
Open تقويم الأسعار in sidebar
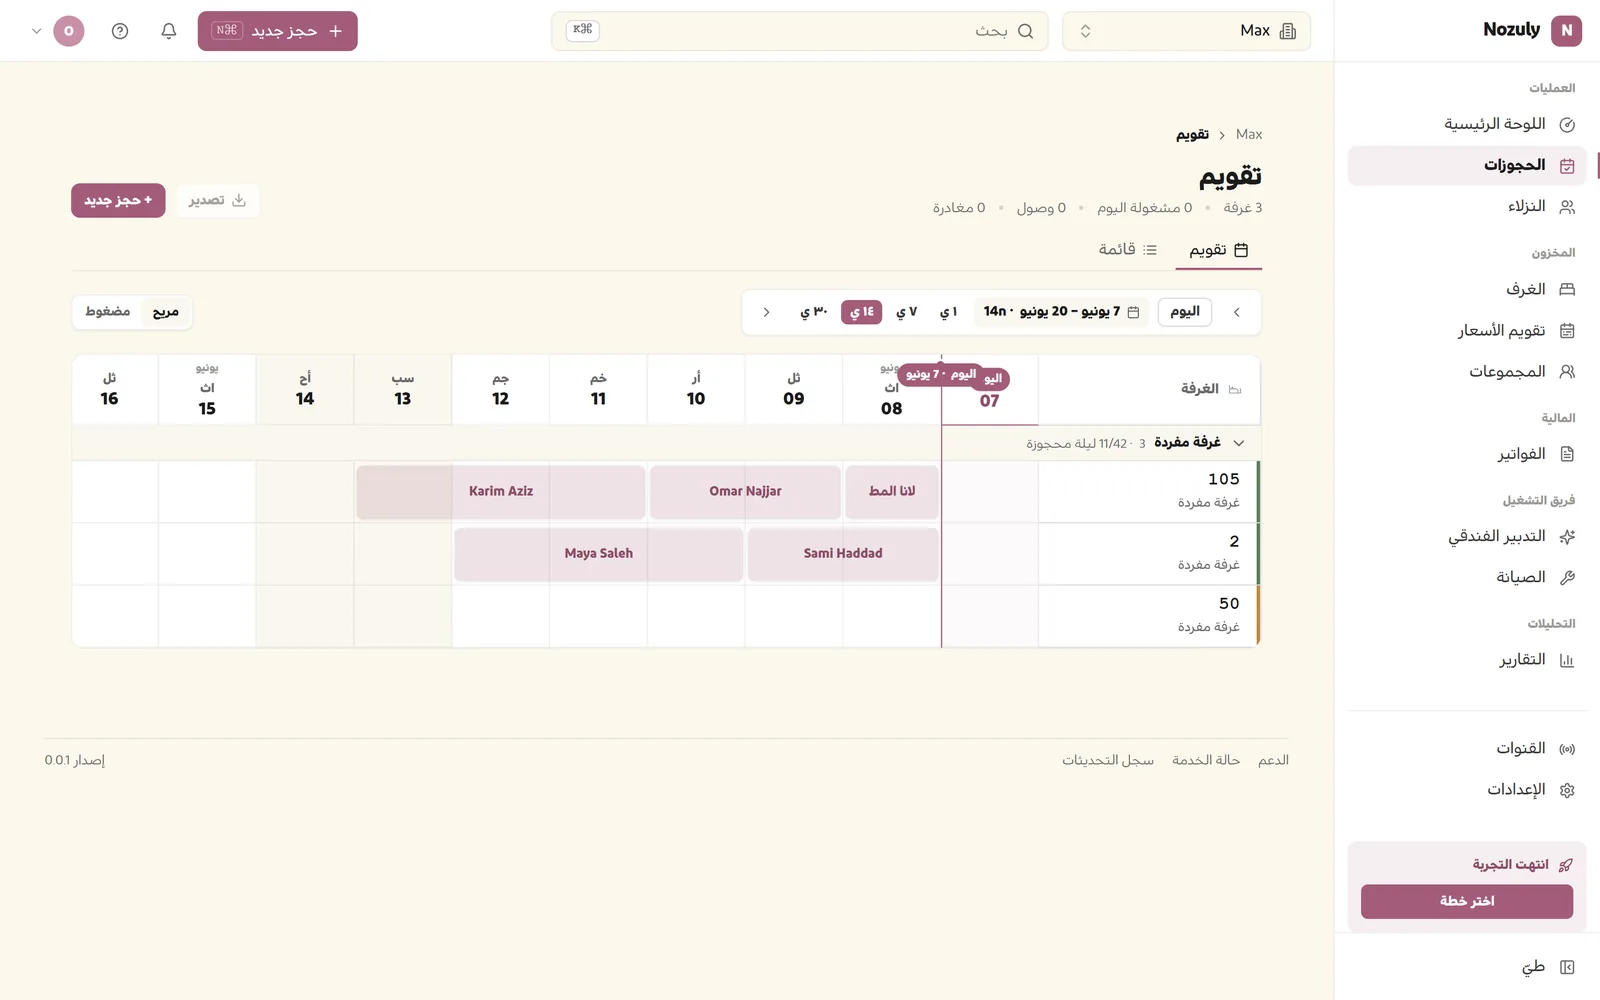click(x=1467, y=331)
